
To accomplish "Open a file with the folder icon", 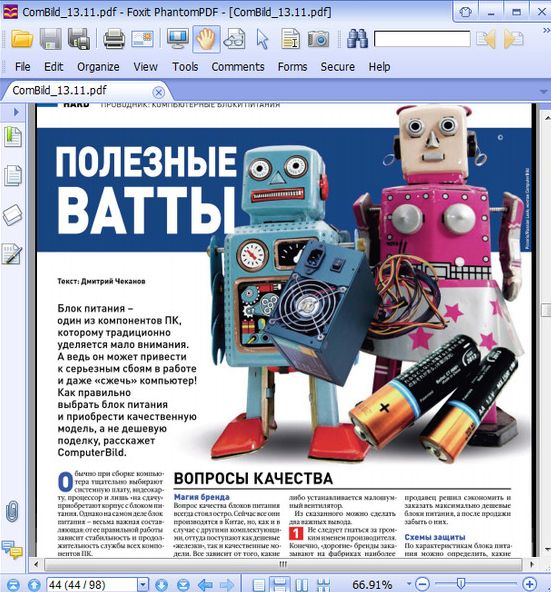I will pos(22,39).
